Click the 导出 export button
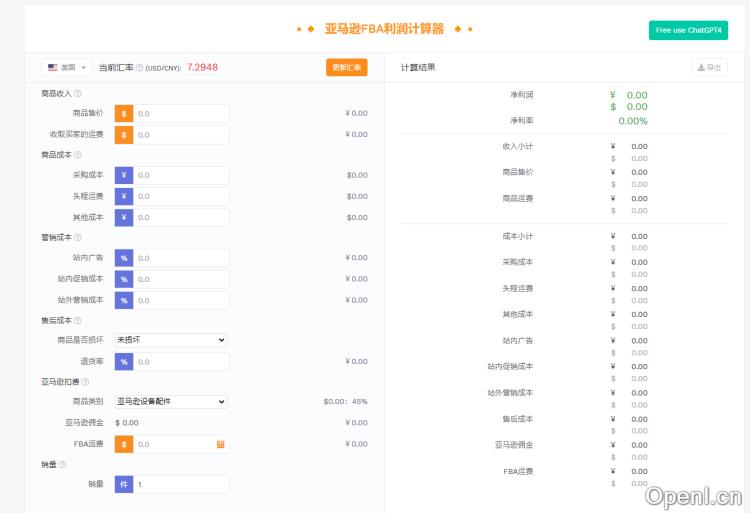The image size is (750, 513). [709, 67]
